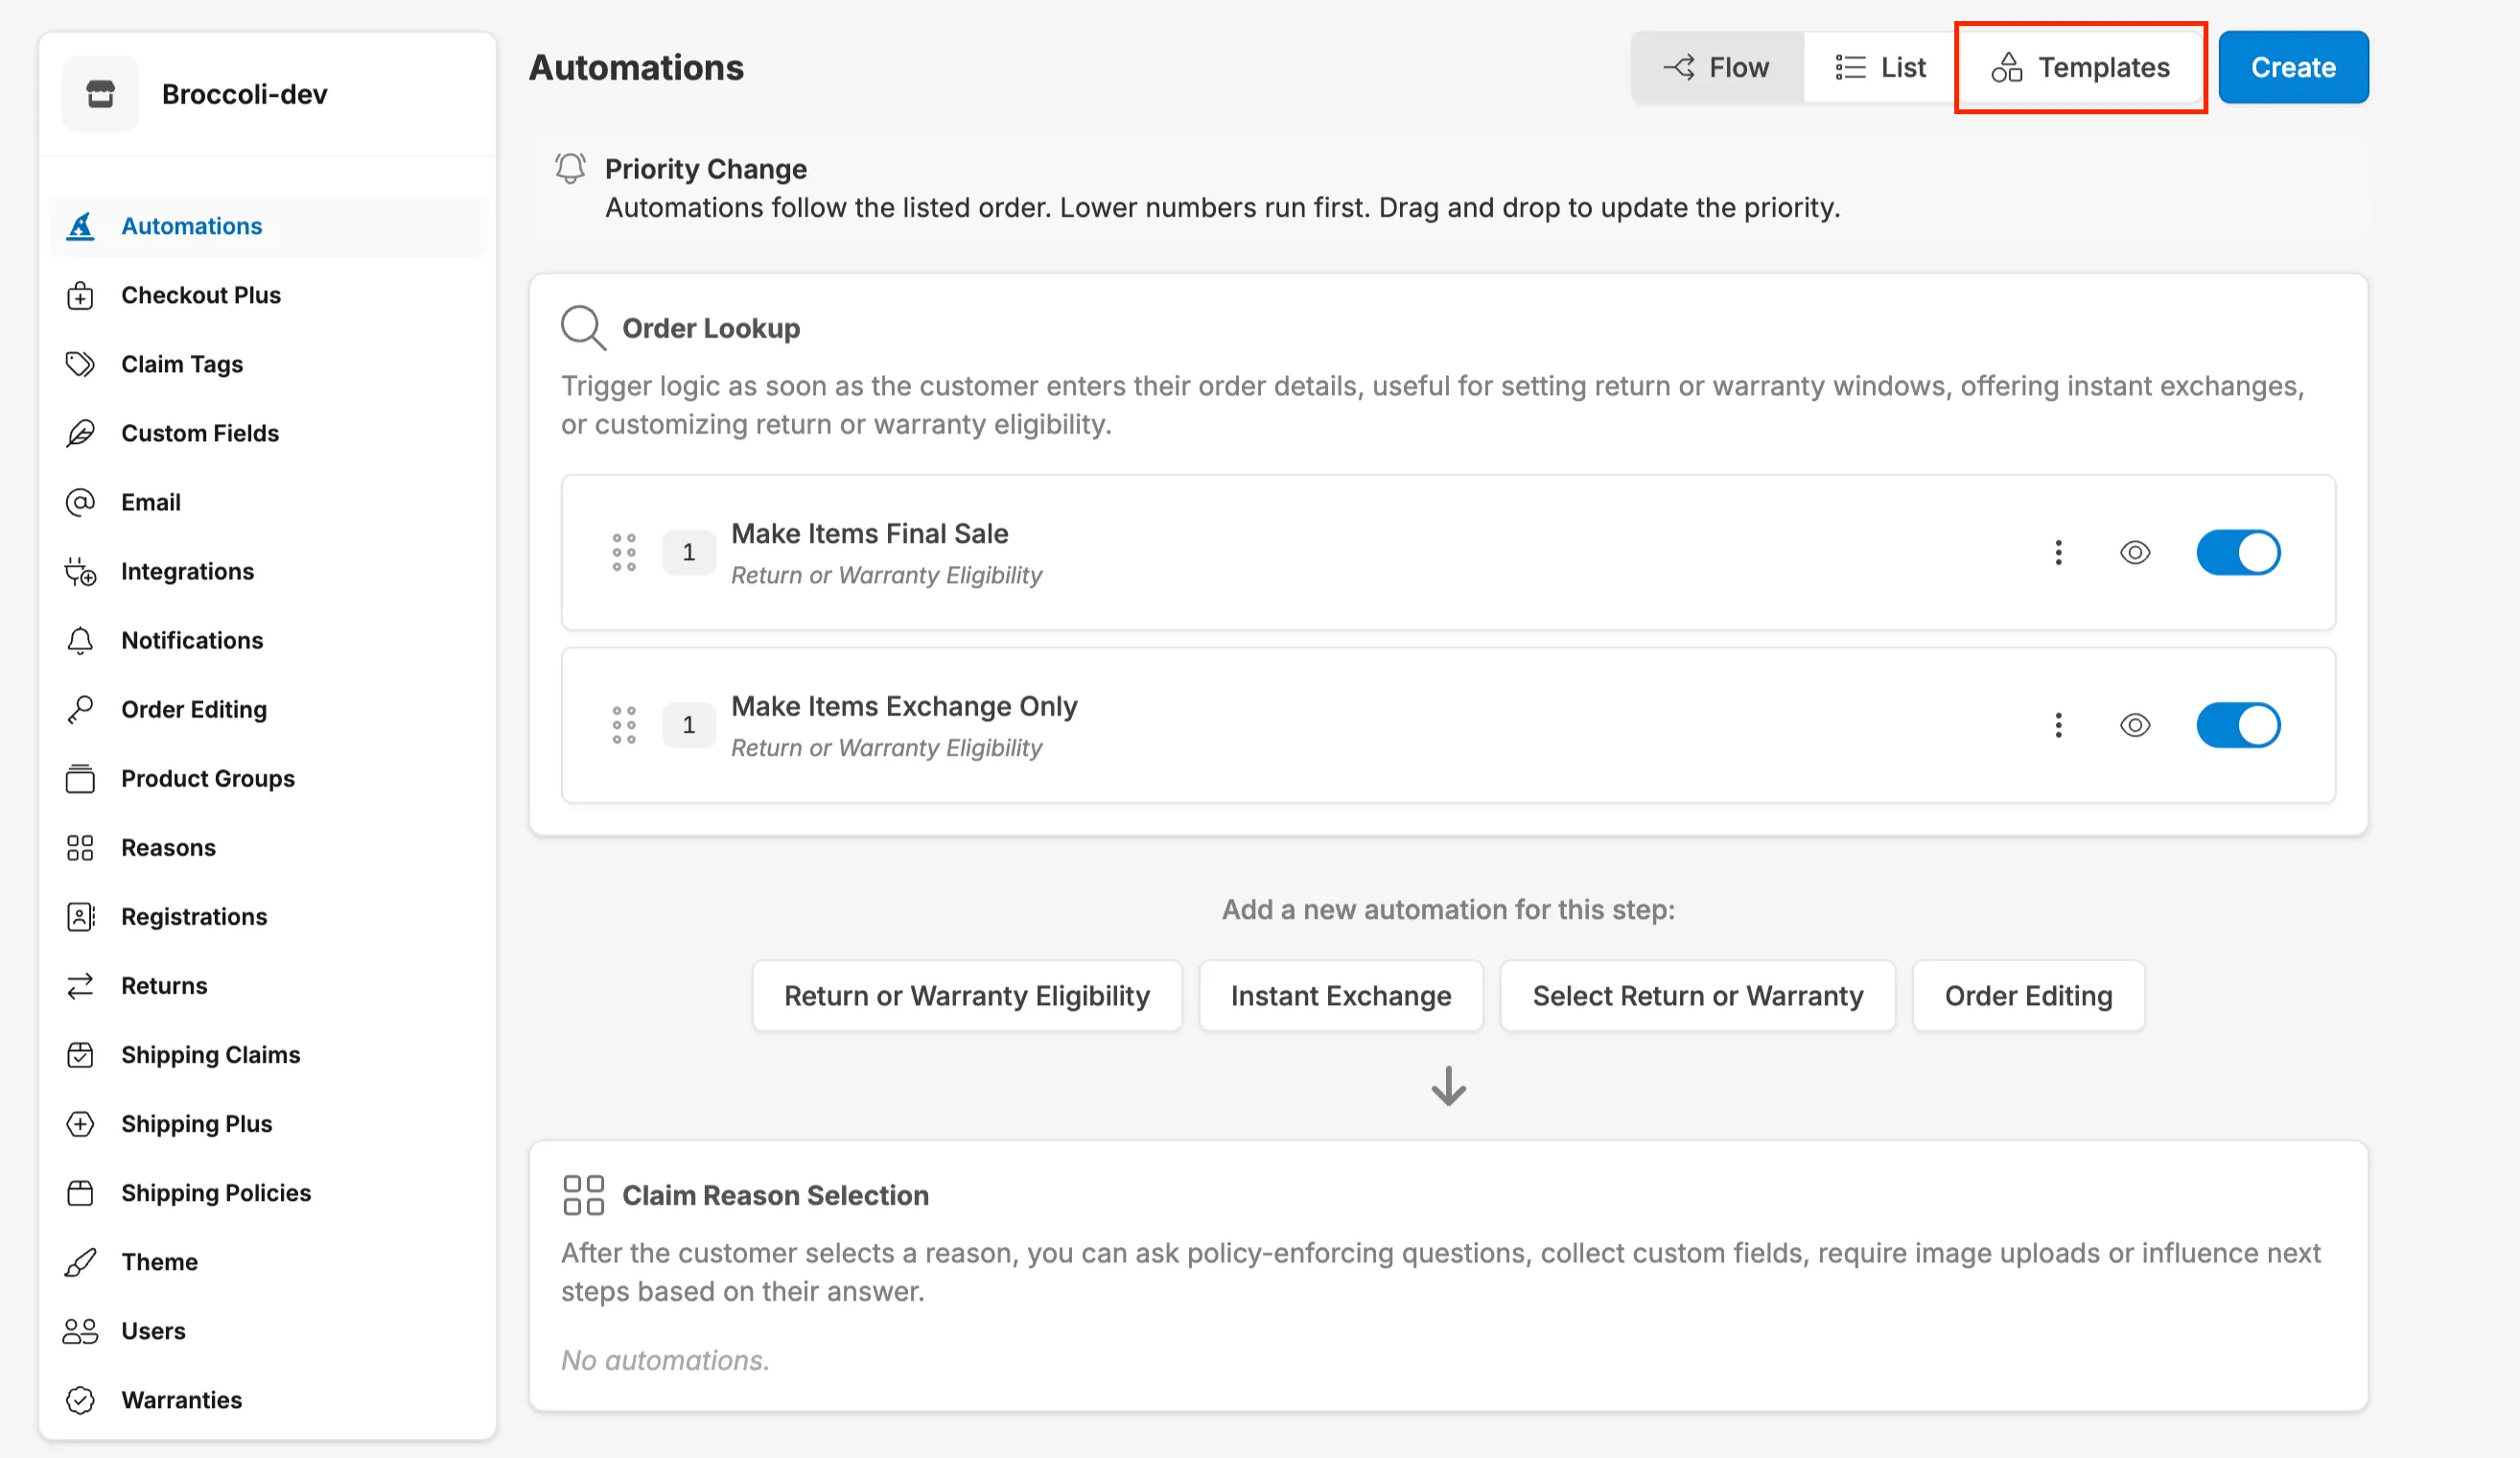The width and height of the screenshot is (2520, 1458).
Task: Open Shipping Claims settings
Action: (x=210, y=1054)
